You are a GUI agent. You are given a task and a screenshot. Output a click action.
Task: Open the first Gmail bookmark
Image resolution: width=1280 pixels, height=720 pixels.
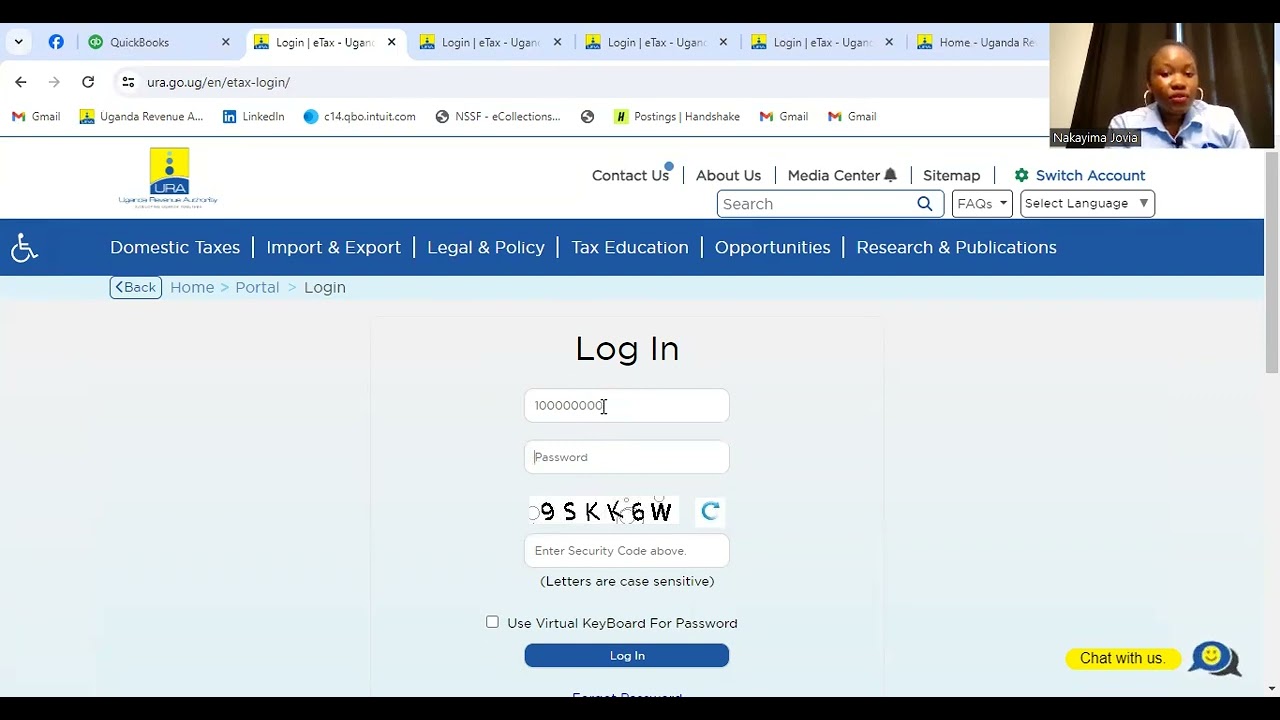point(36,117)
